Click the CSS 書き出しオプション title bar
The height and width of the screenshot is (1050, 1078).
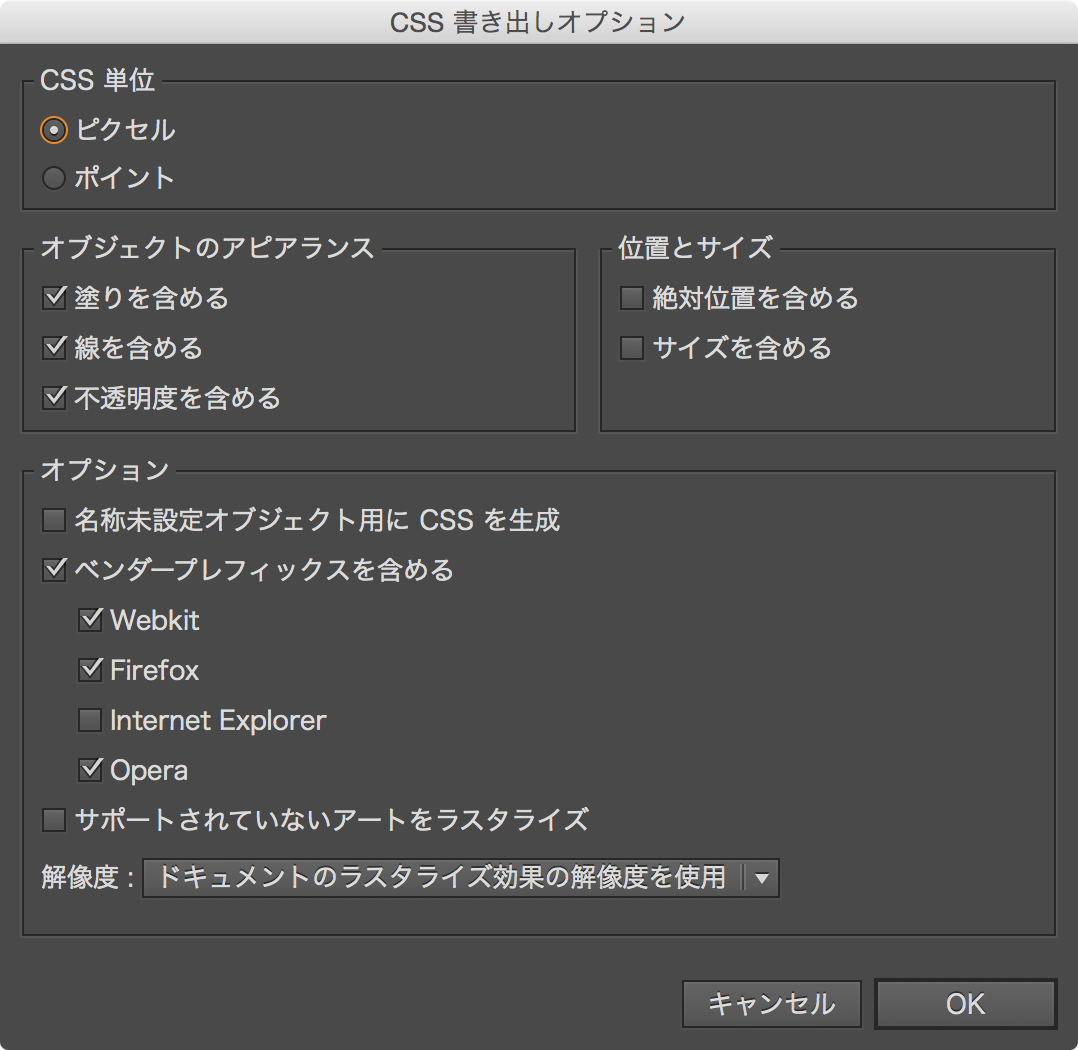(539, 20)
